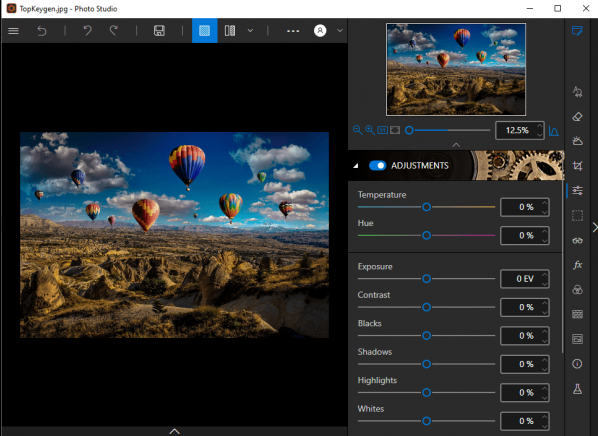598x436 pixels.
Task: Click the Temperature slider handle
Action: (x=426, y=207)
